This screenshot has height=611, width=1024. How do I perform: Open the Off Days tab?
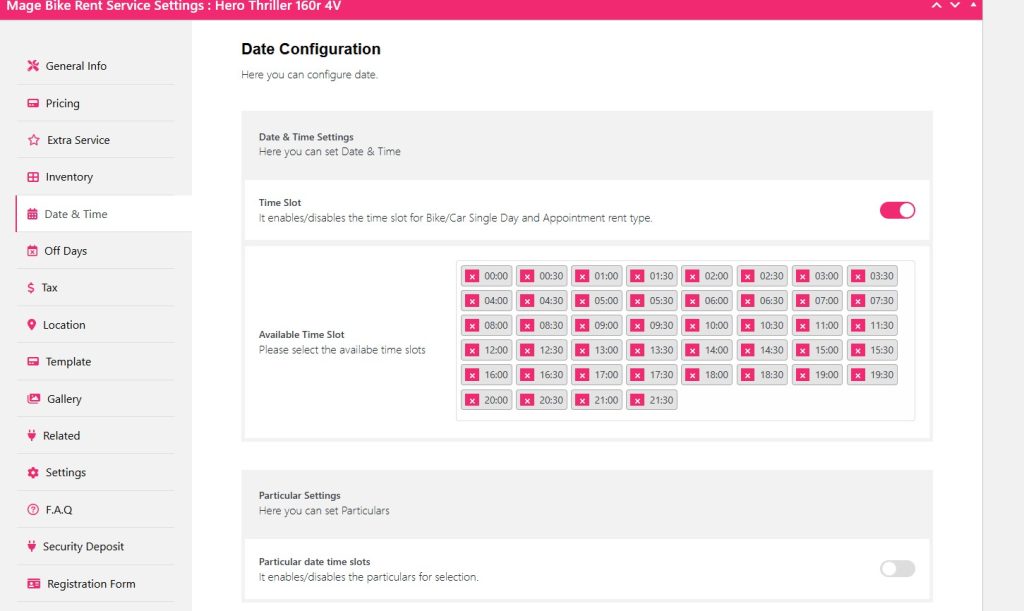pyautogui.click(x=65, y=251)
